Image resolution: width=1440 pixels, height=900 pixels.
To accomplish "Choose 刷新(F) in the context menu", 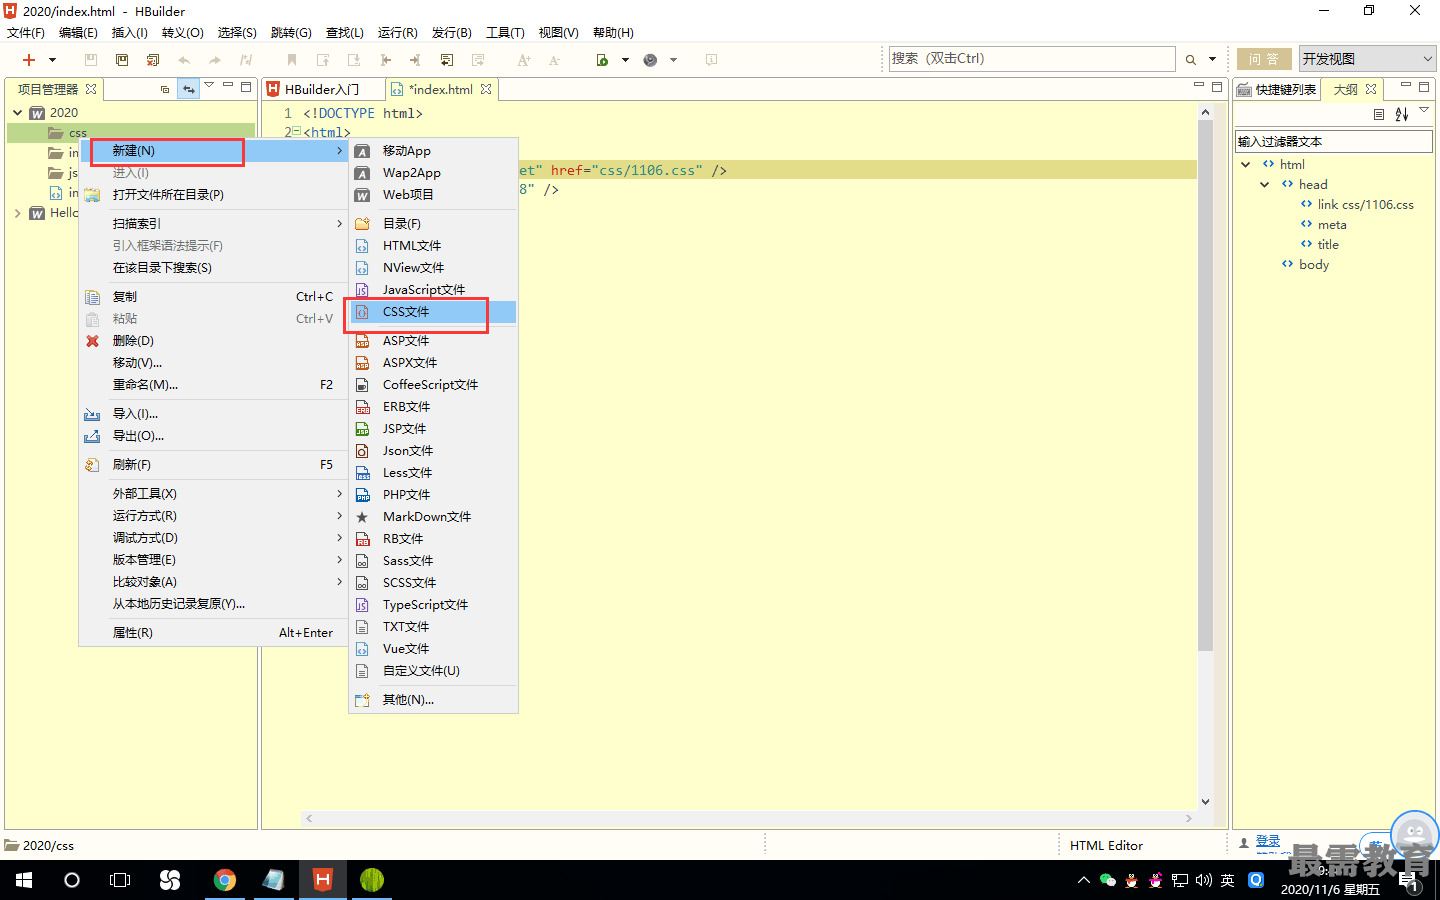I will click(x=213, y=464).
